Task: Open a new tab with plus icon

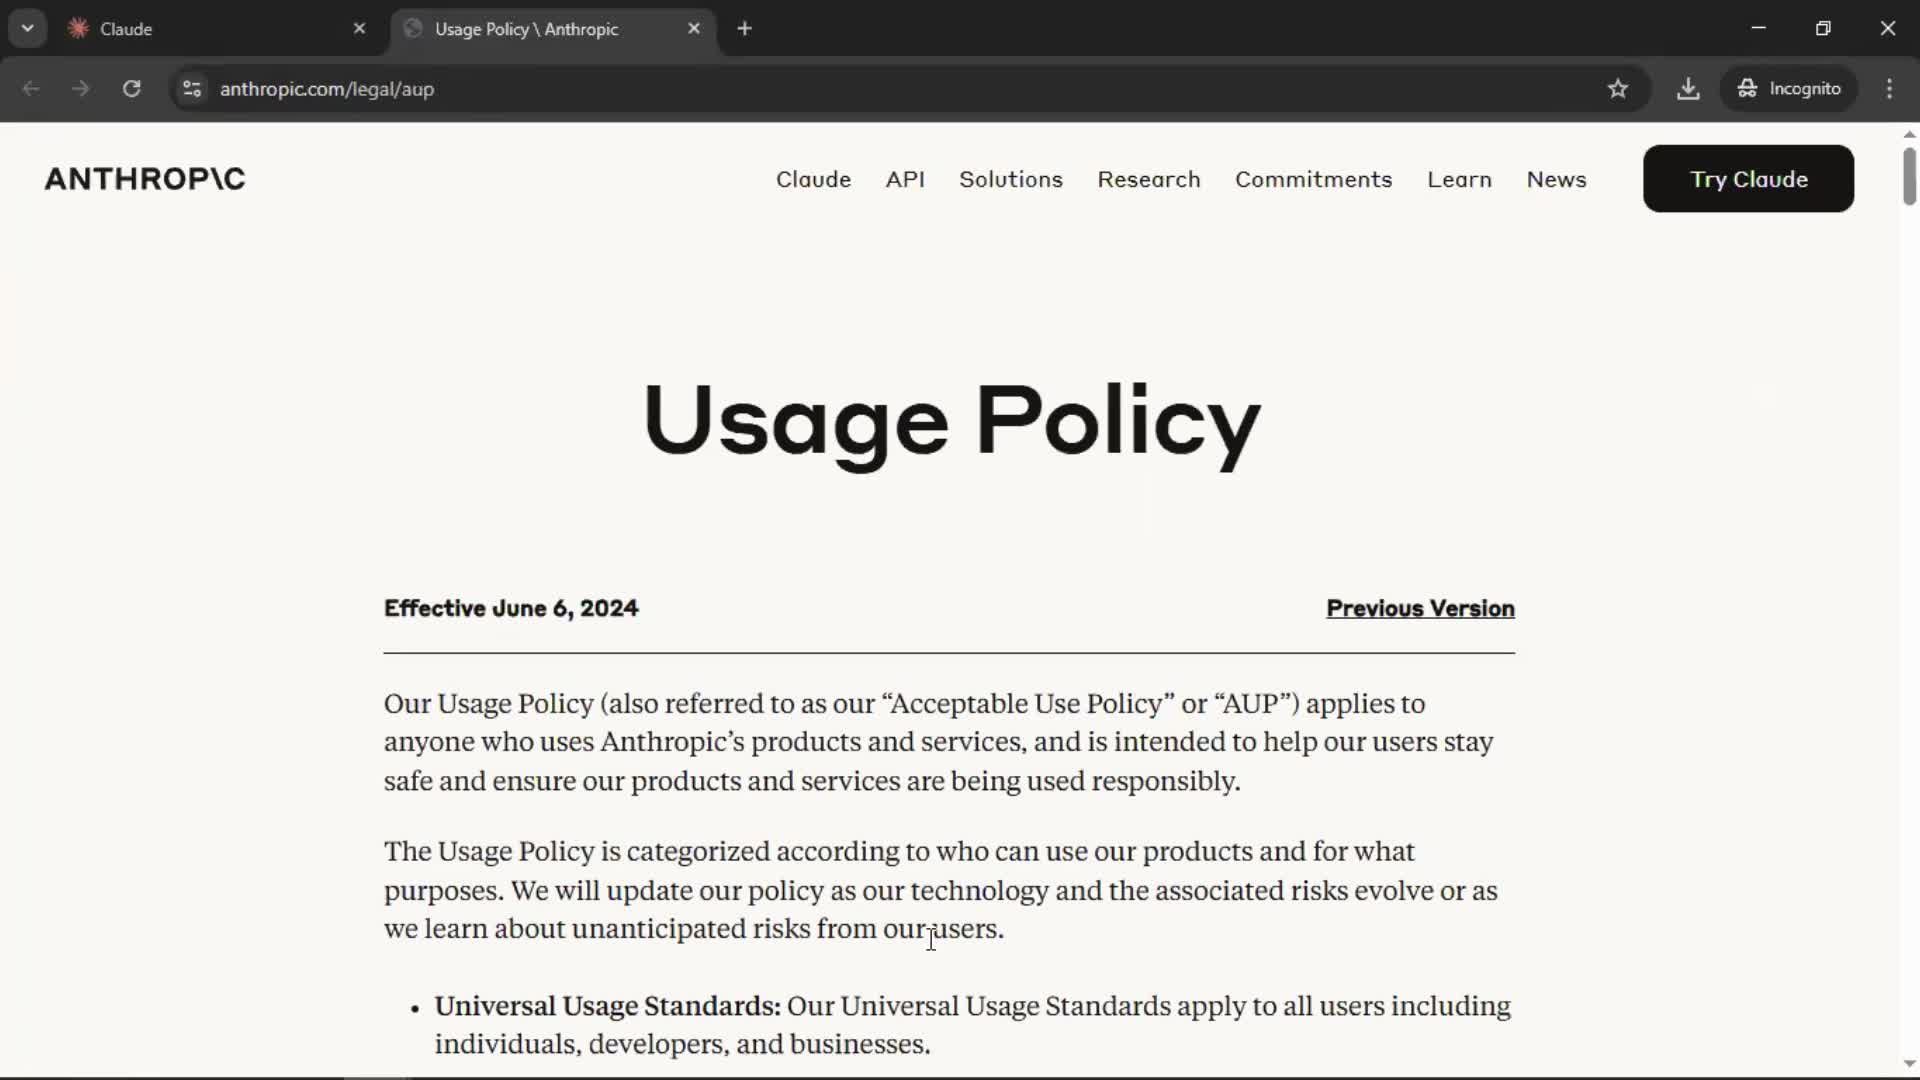Action: (x=744, y=29)
